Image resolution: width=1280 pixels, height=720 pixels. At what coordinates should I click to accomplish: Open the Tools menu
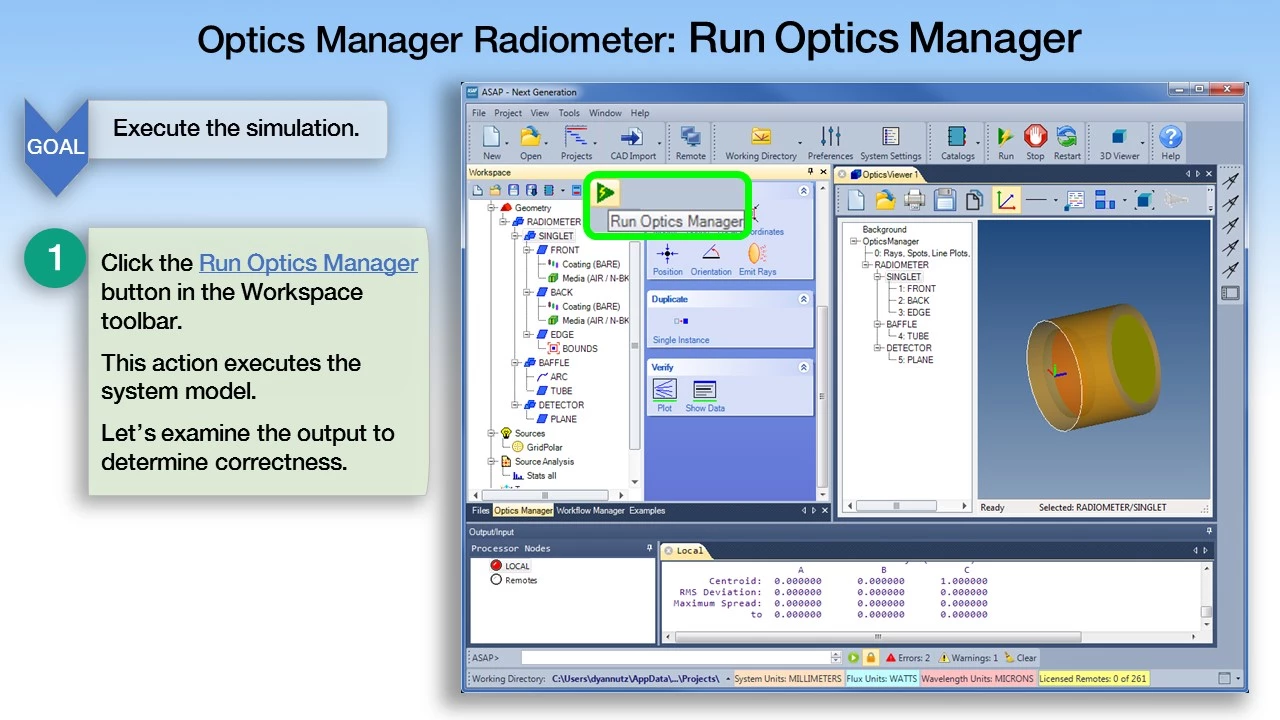(x=569, y=113)
